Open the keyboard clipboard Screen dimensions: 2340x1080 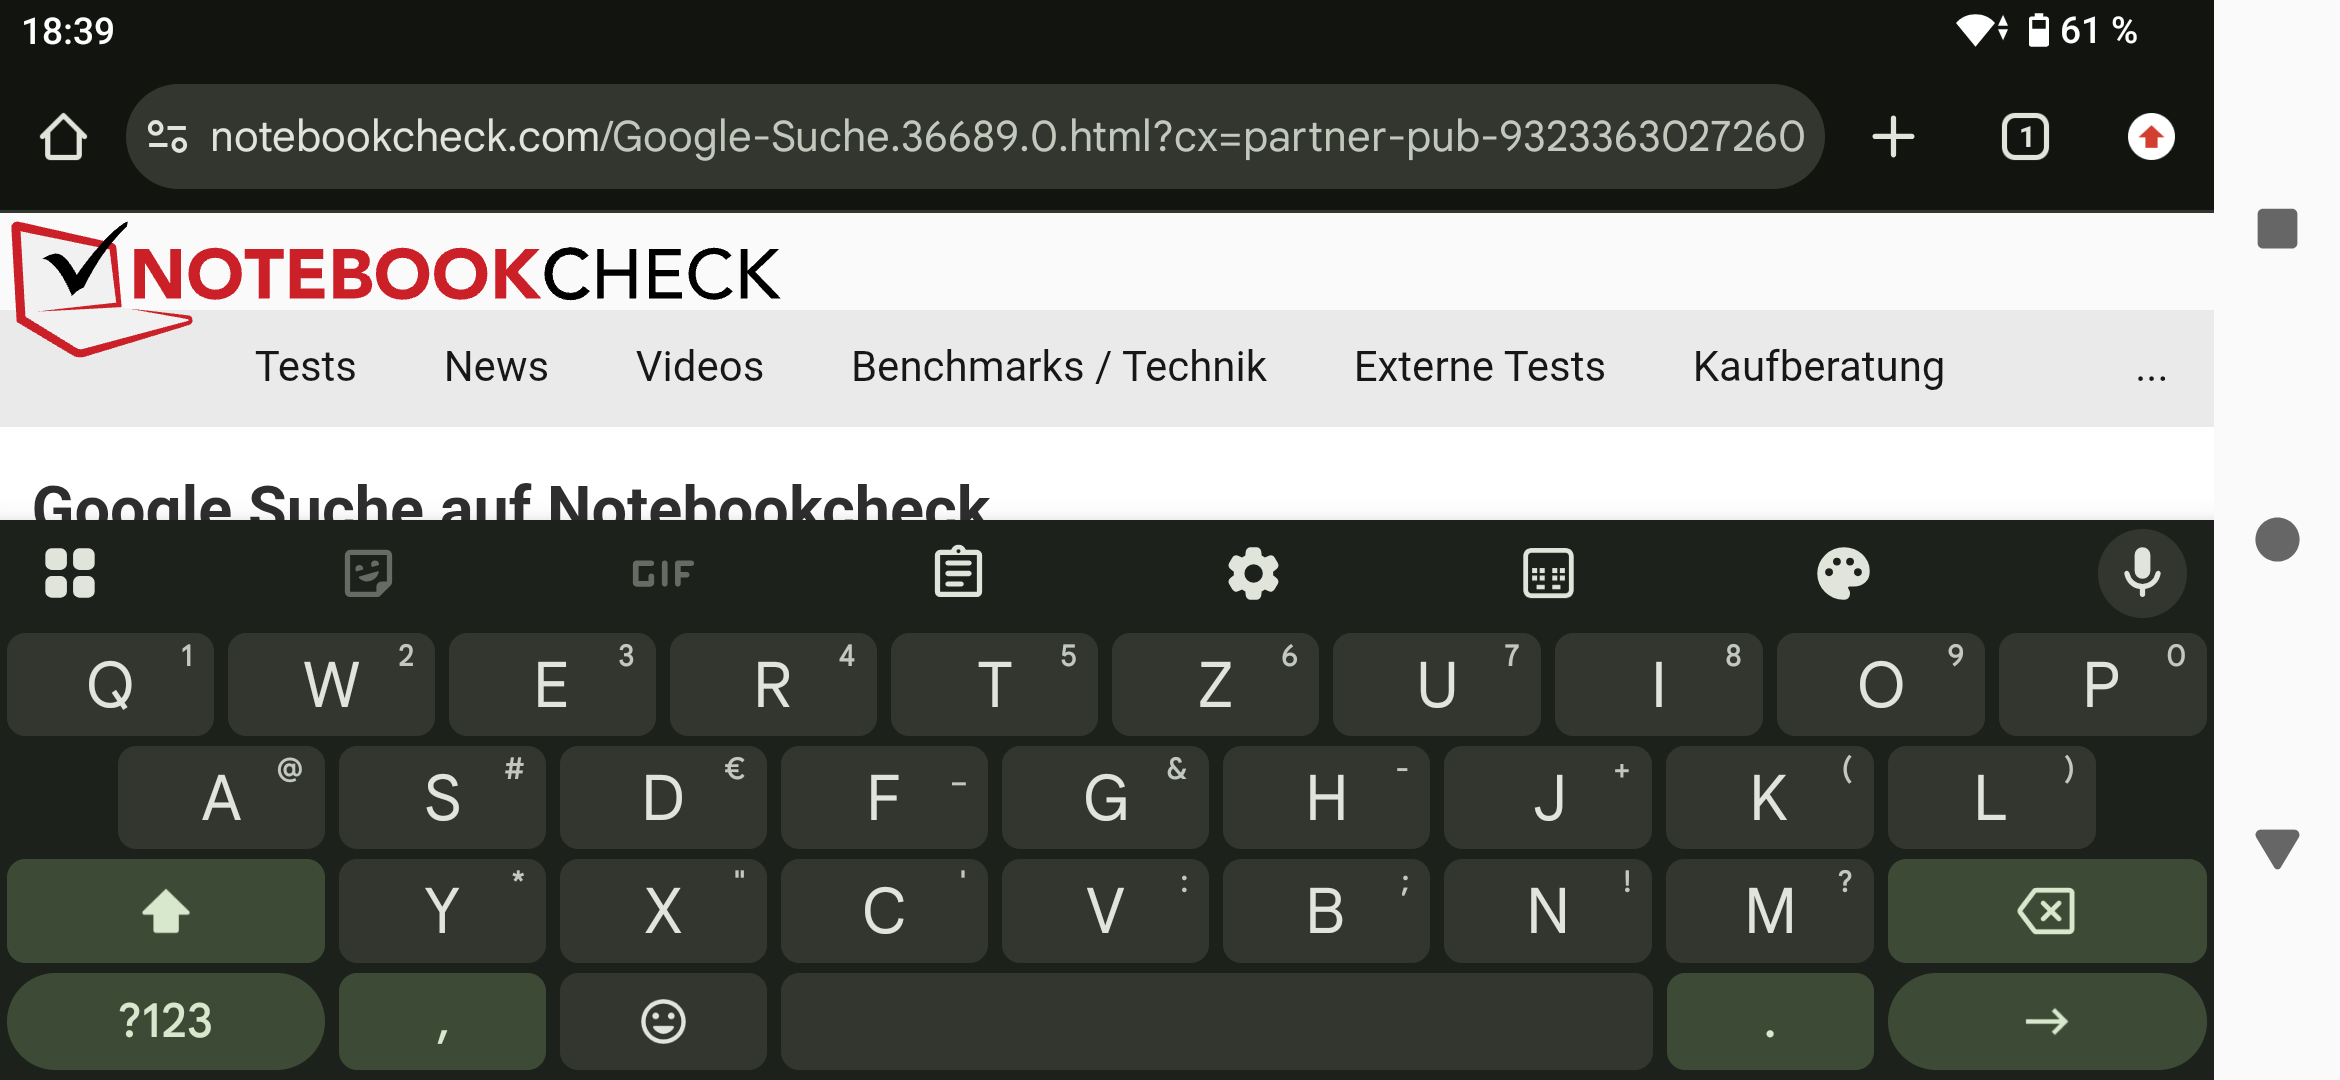(x=958, y=573)
